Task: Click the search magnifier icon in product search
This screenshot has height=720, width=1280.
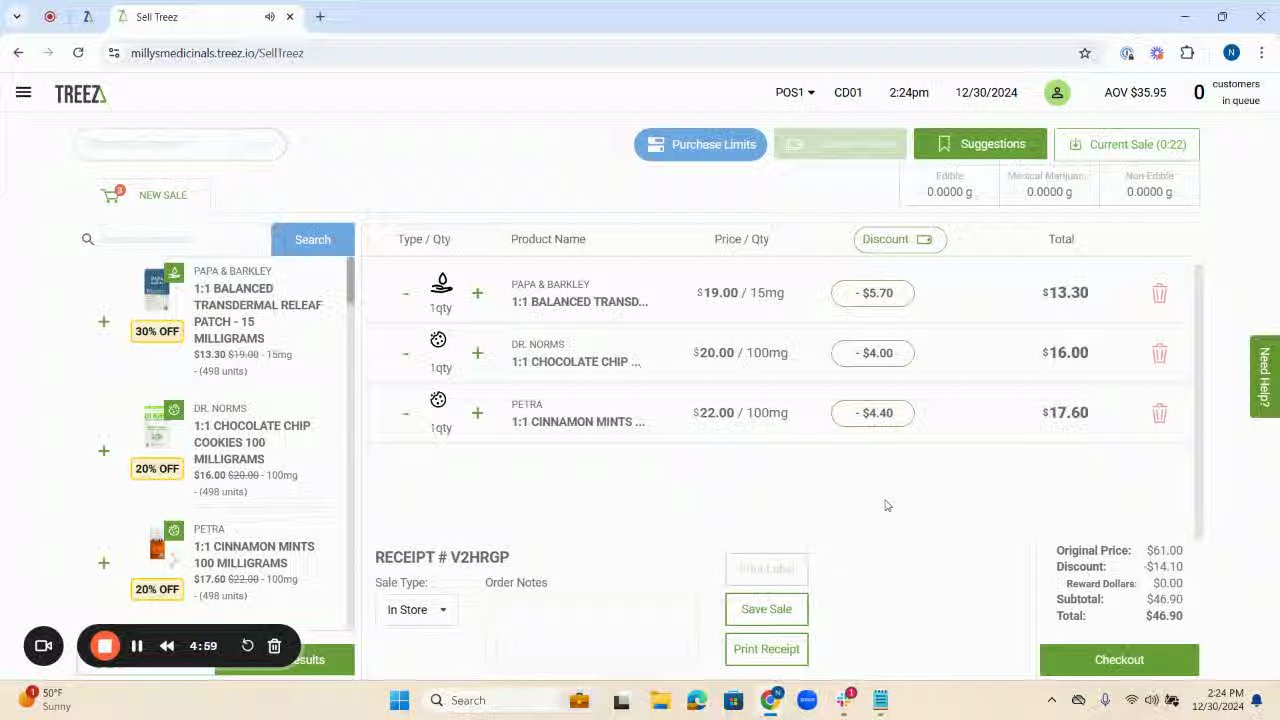Action: 88,239
